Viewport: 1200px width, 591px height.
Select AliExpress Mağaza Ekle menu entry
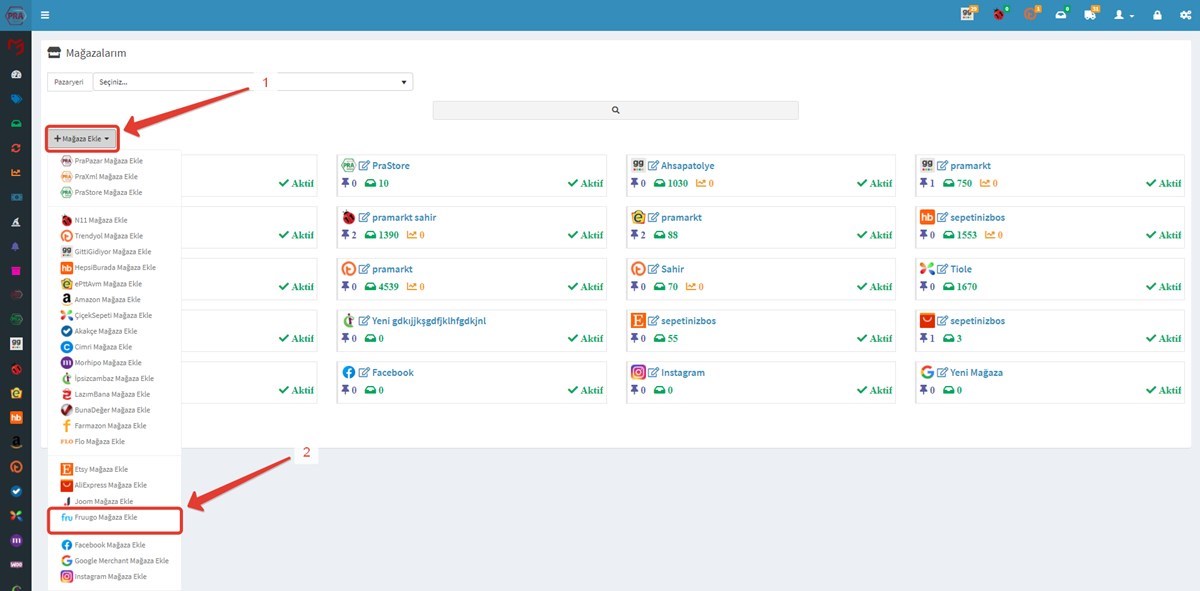[x=111, y=485]
